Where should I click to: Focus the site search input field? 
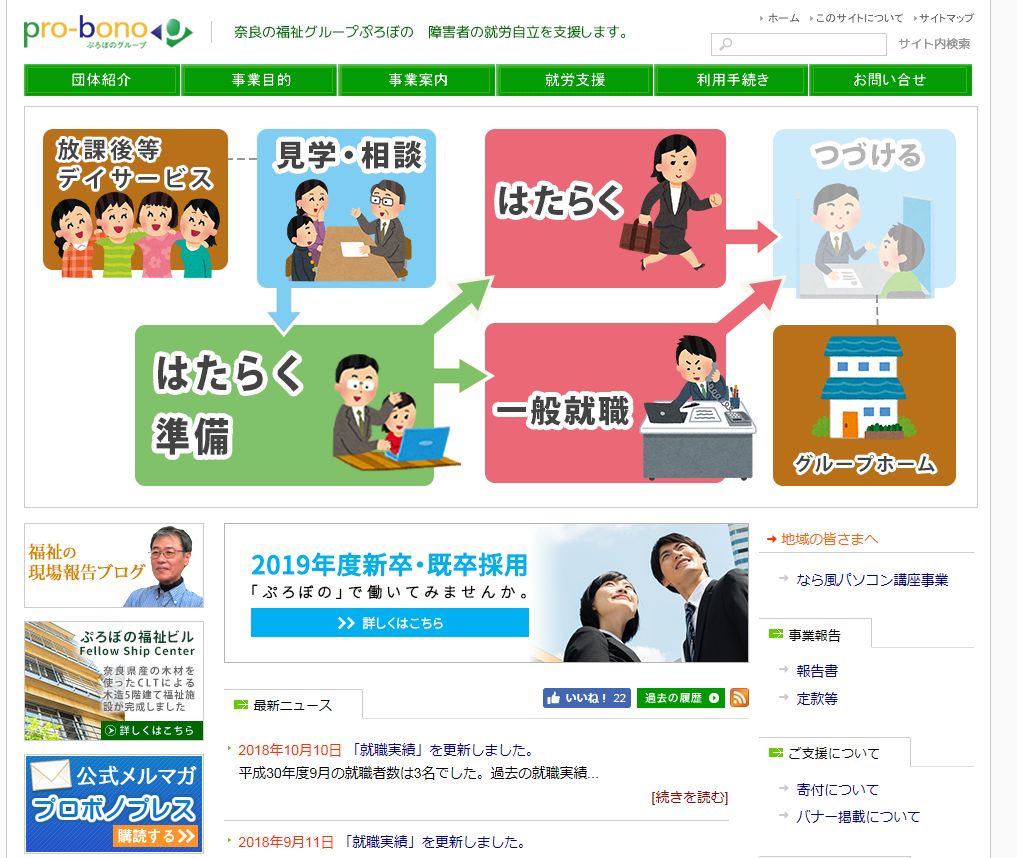[799, 44]
